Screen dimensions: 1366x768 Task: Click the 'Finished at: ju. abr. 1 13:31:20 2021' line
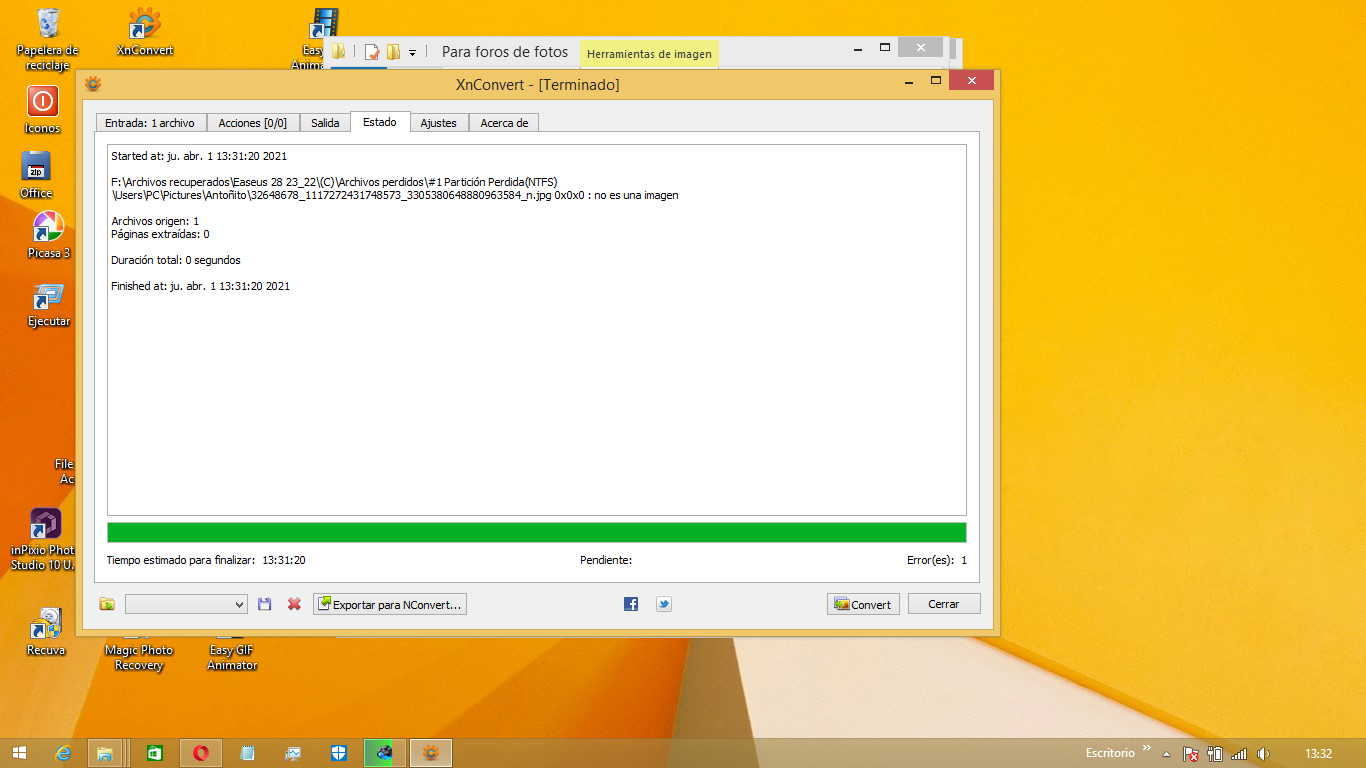(x=201, y=286)
